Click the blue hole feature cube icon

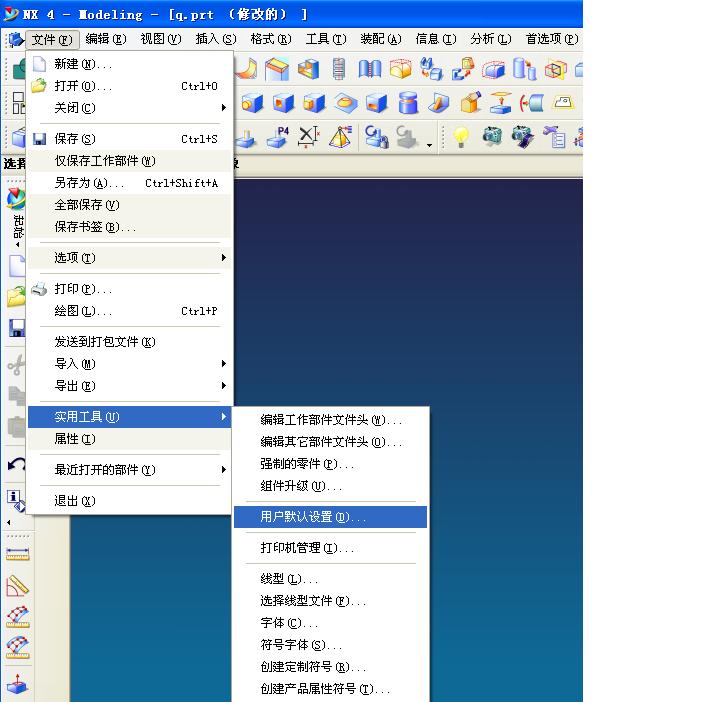tap(283, 103)
